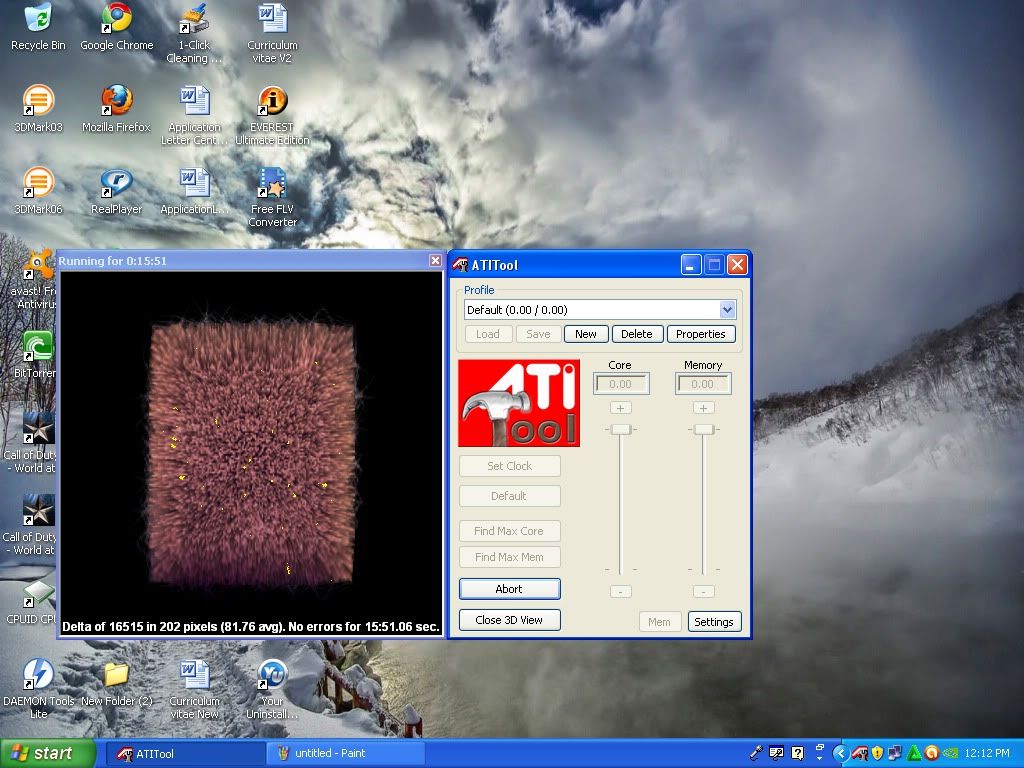
Task: Open the Application Letter Cent document
Action: [194, 115]
